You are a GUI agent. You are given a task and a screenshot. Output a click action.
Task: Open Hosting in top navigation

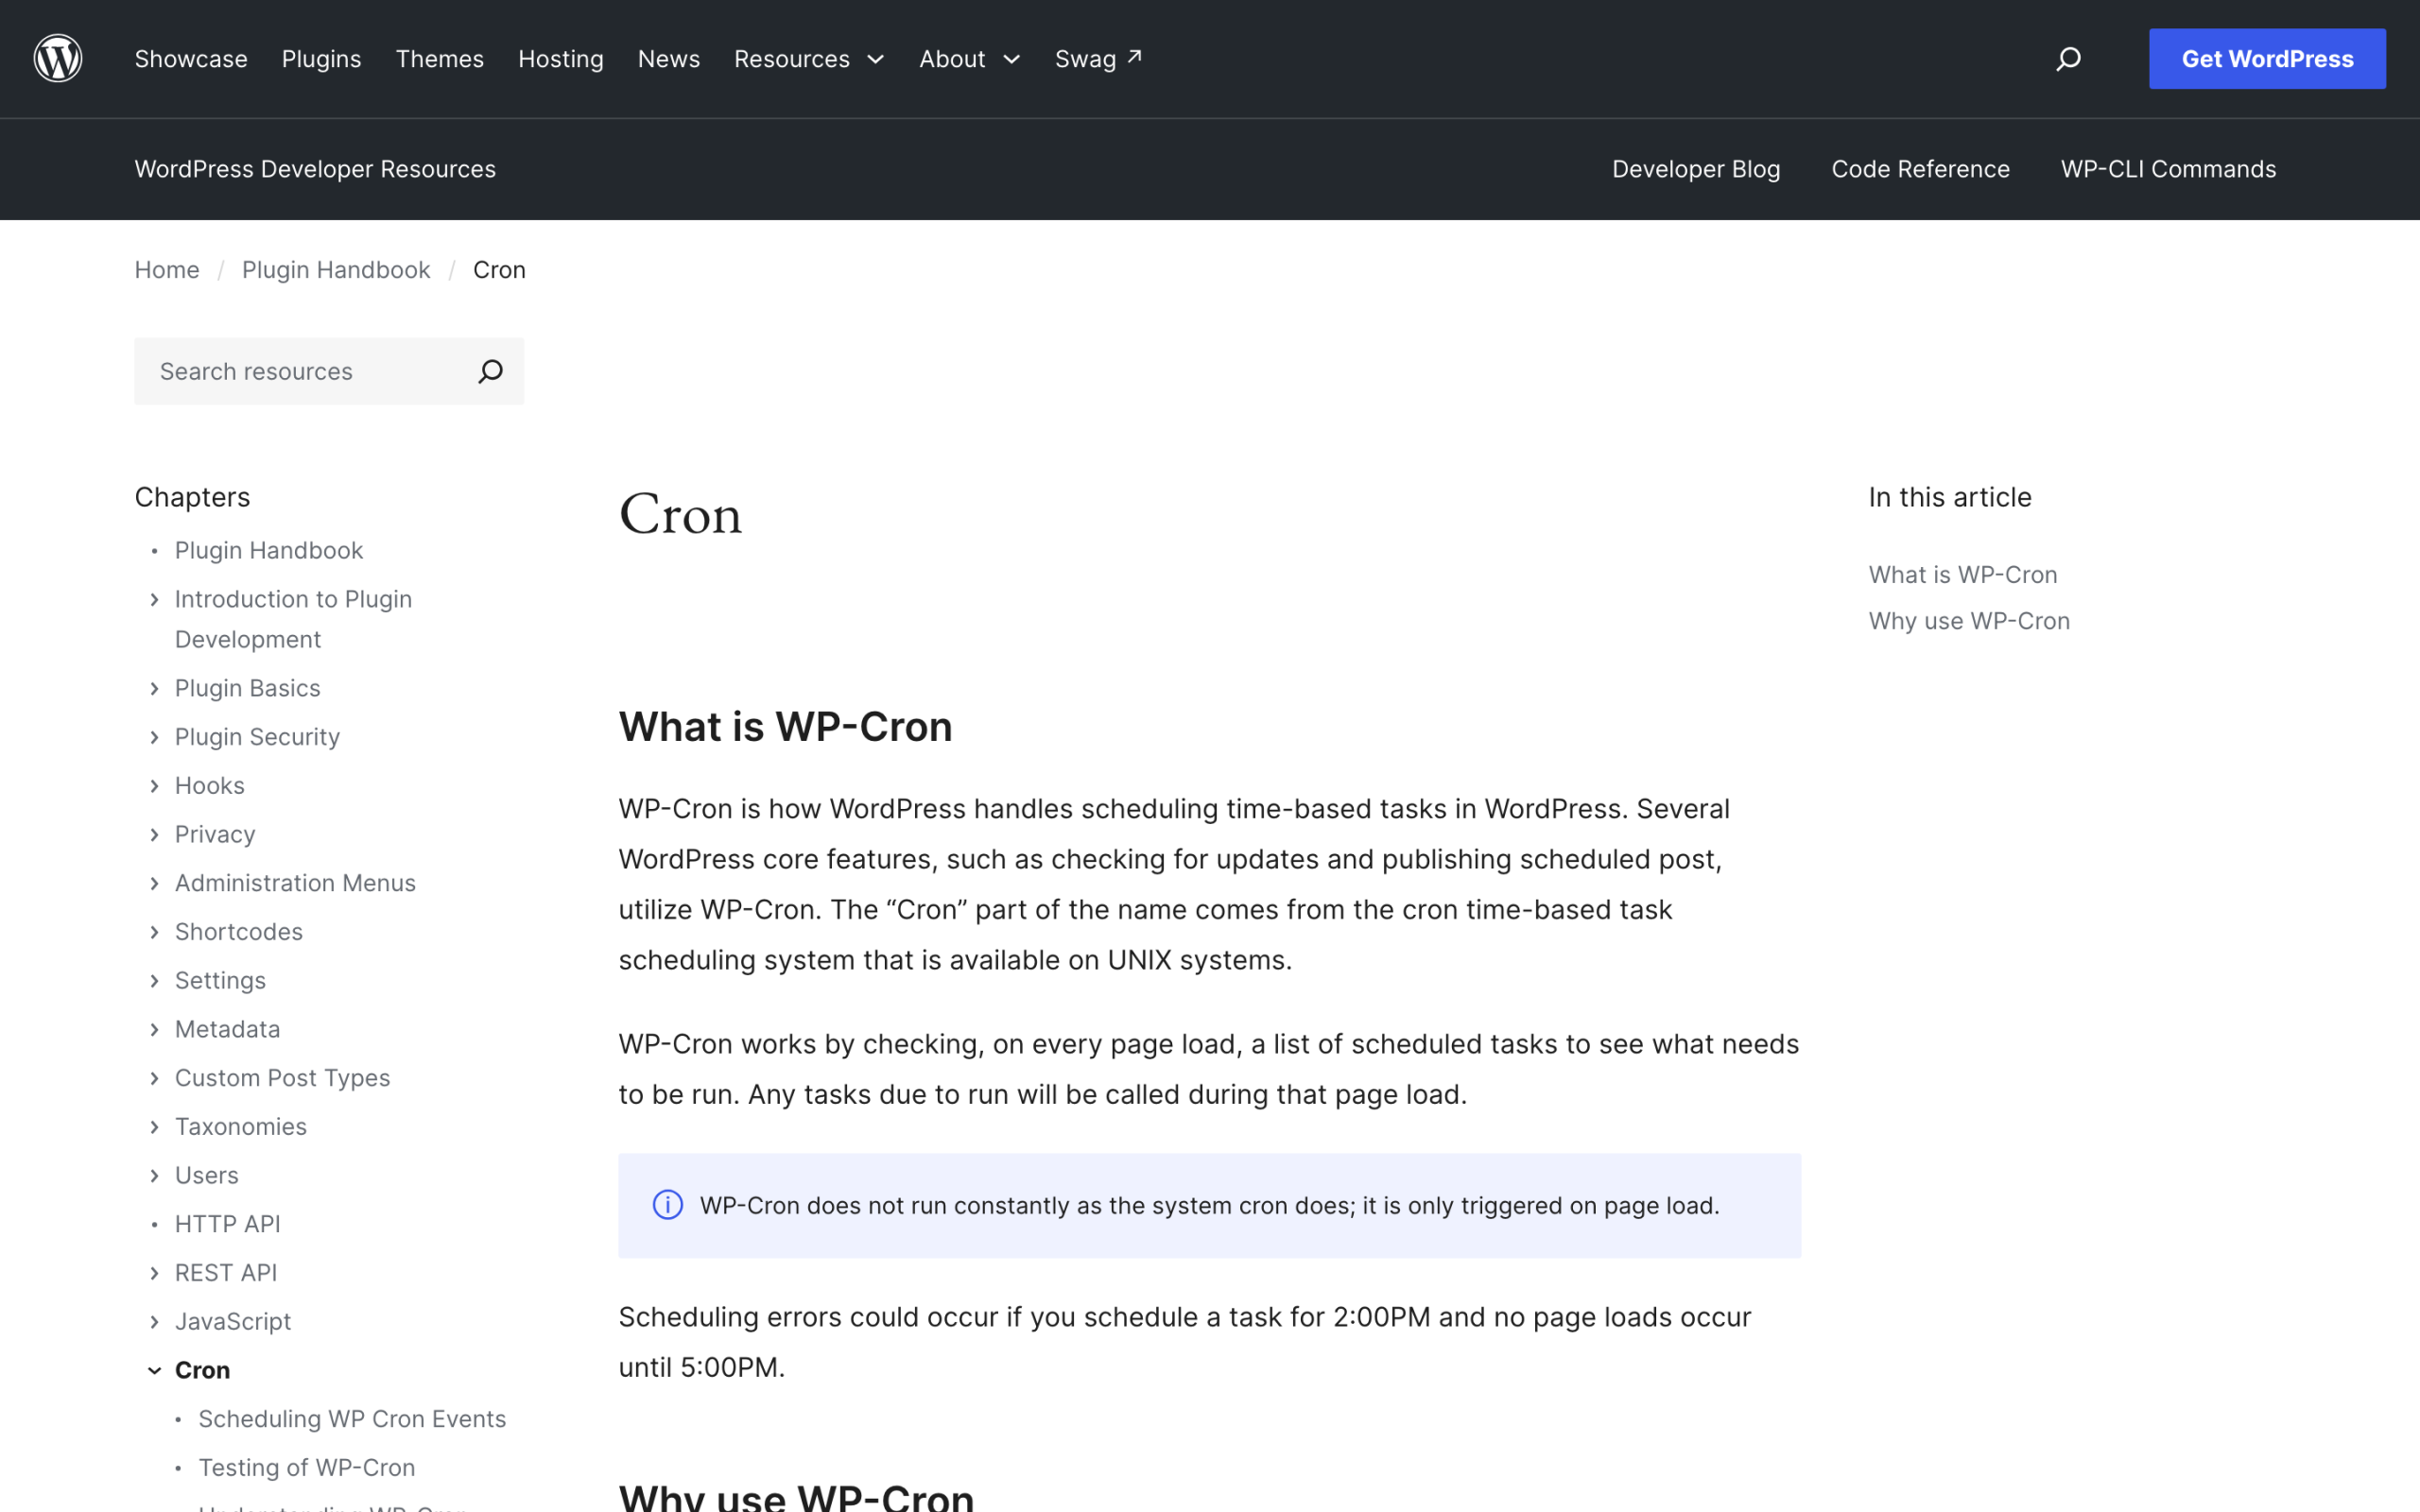coord(561,59)
